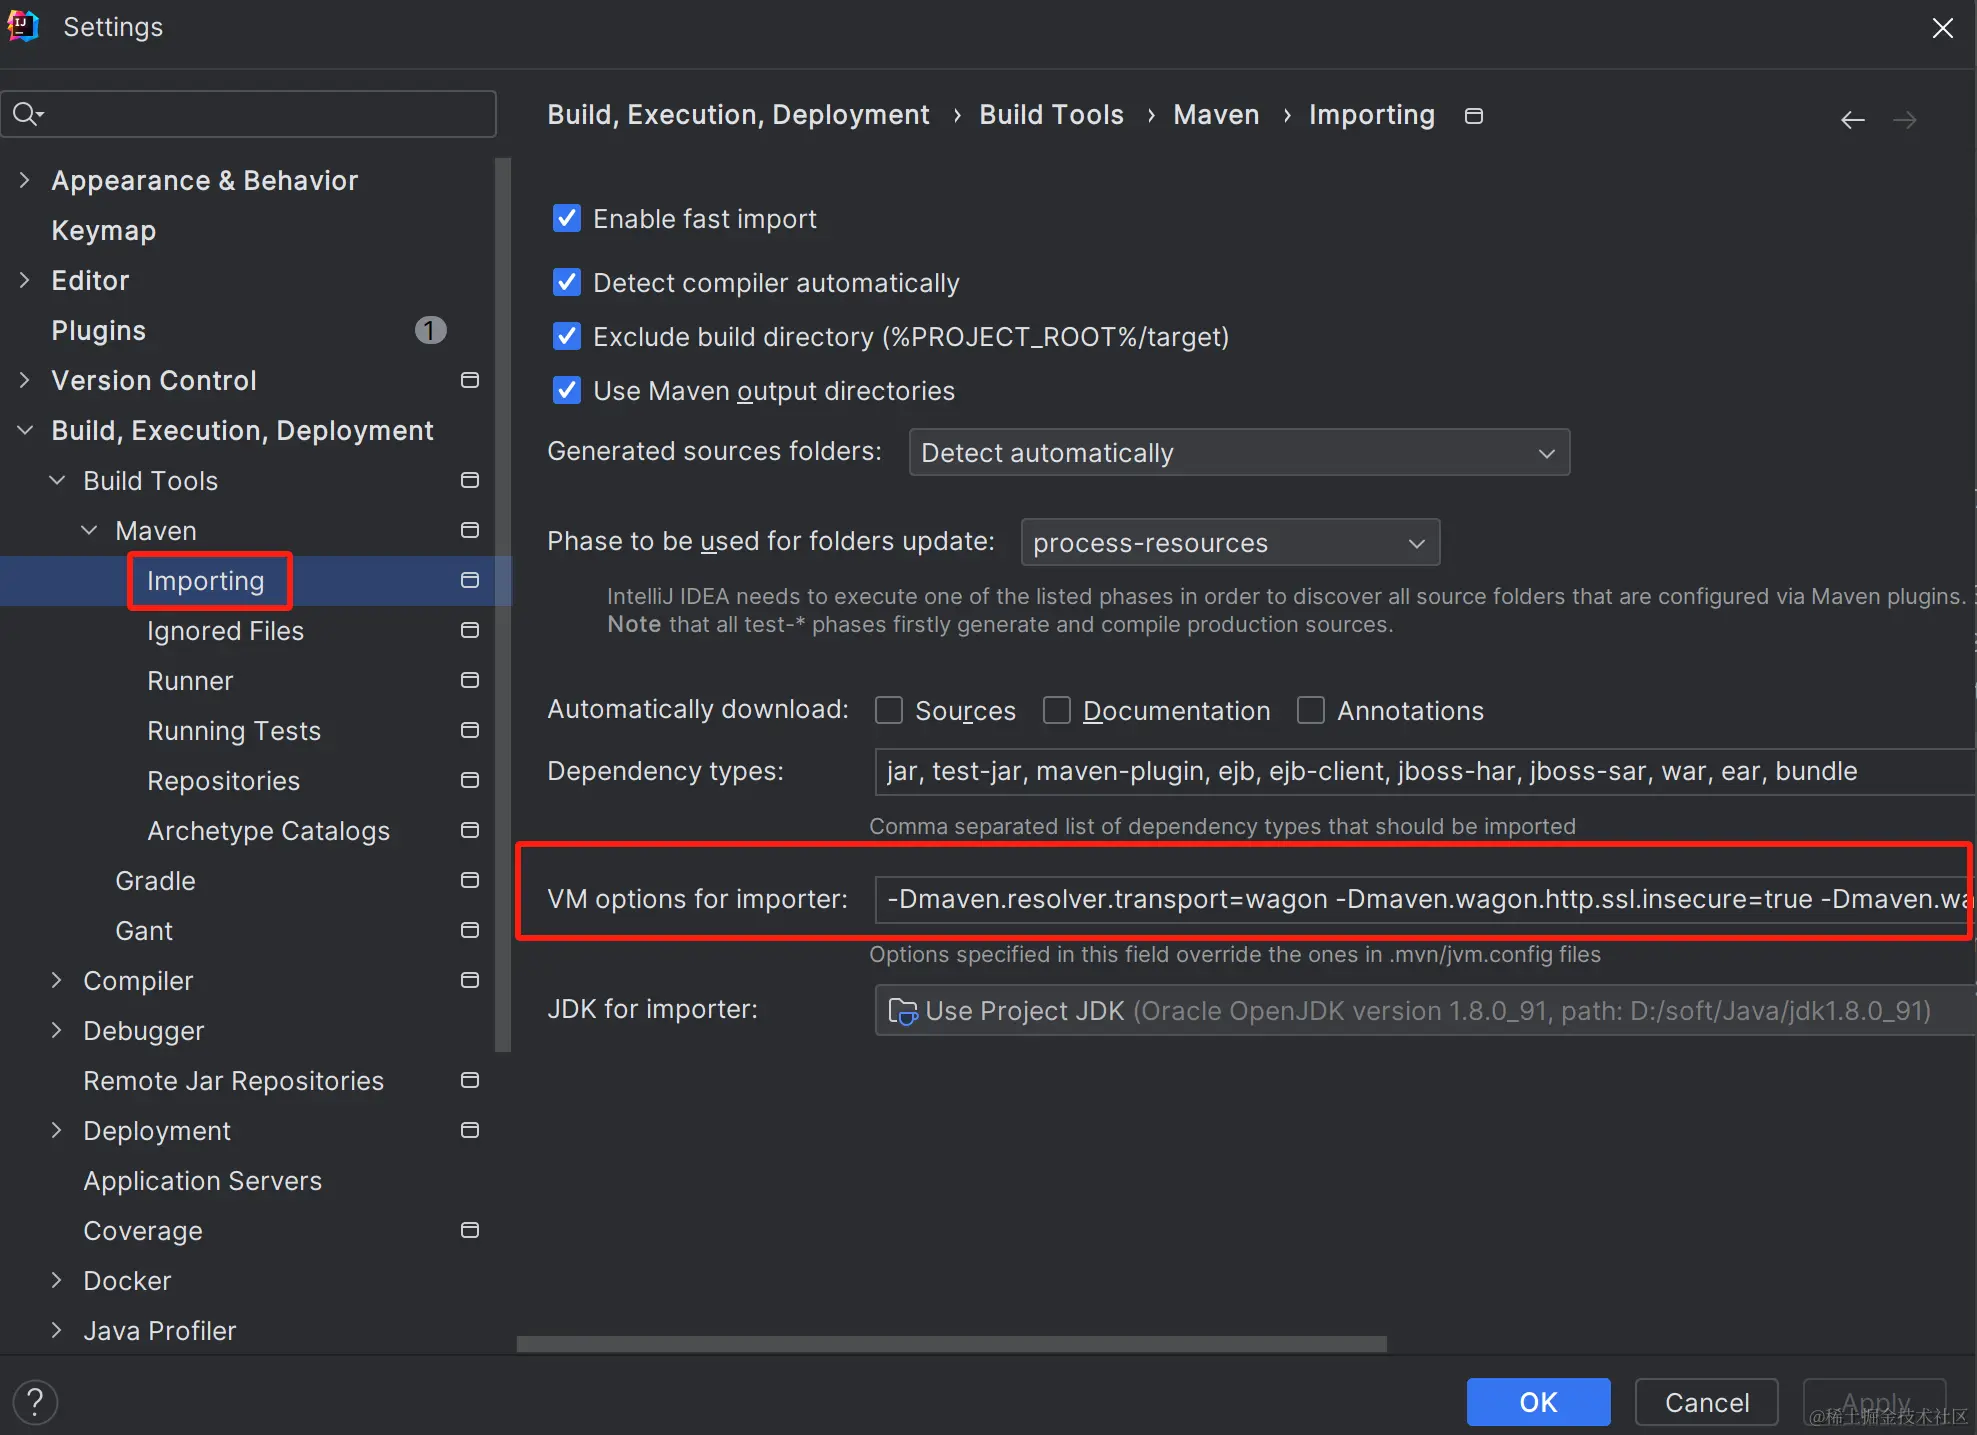
Task: Click the search magnifier icon in settings
Action: pyautogui.click(x=27, y=114)
